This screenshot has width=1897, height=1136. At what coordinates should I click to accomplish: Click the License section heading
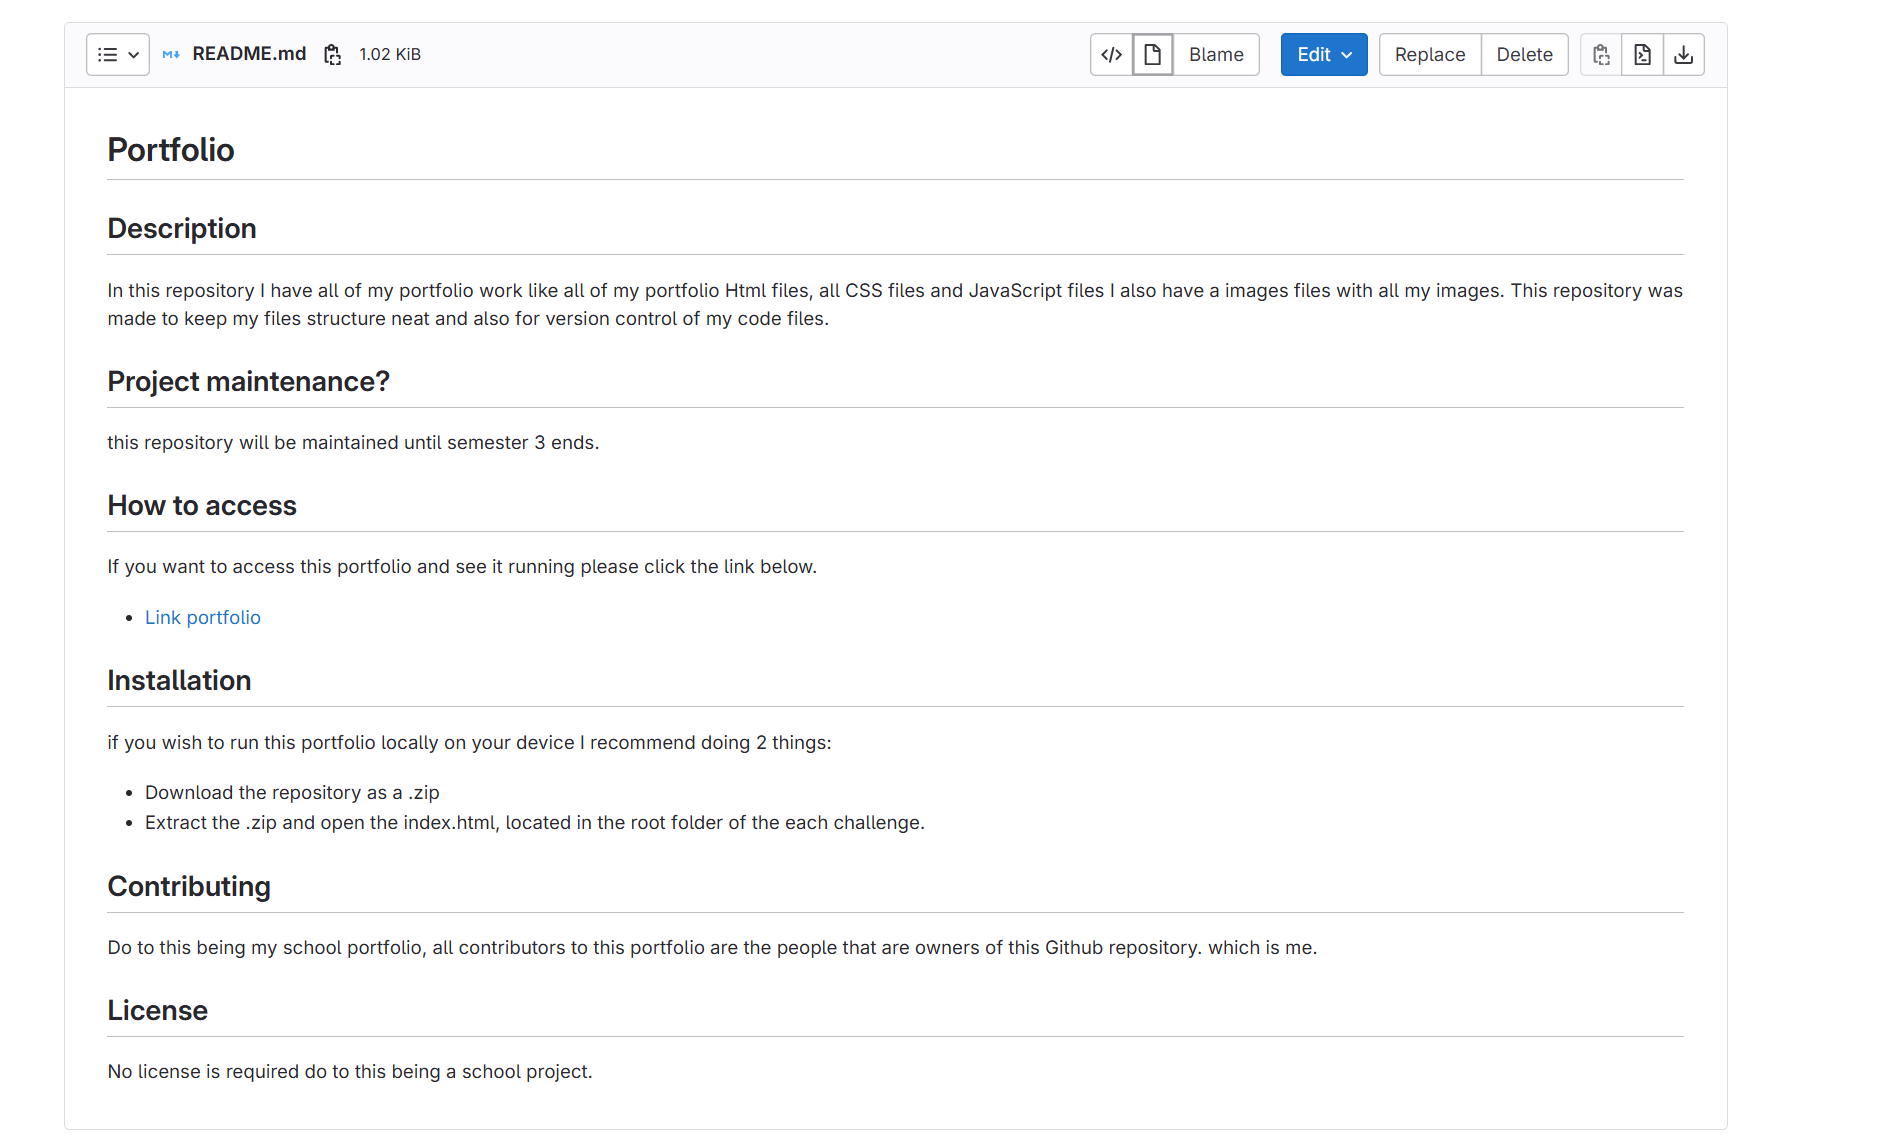[x=157, y=1011]
